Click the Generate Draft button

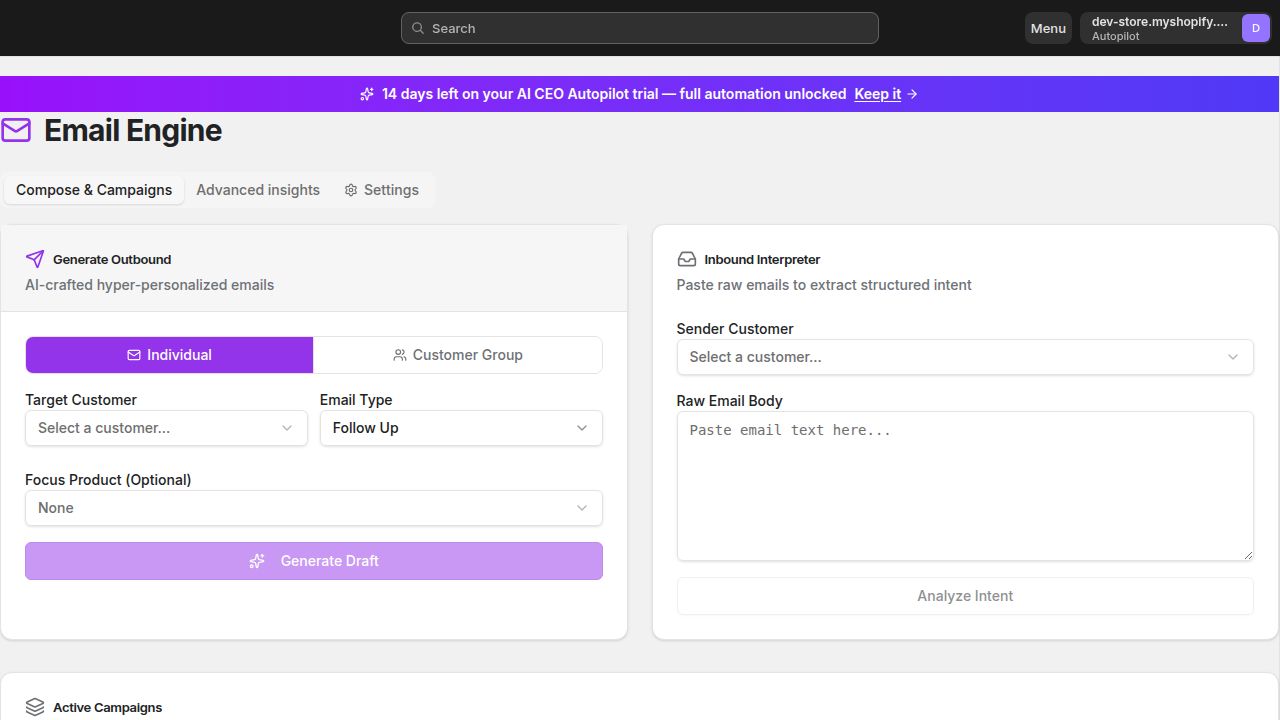(314, 561)
